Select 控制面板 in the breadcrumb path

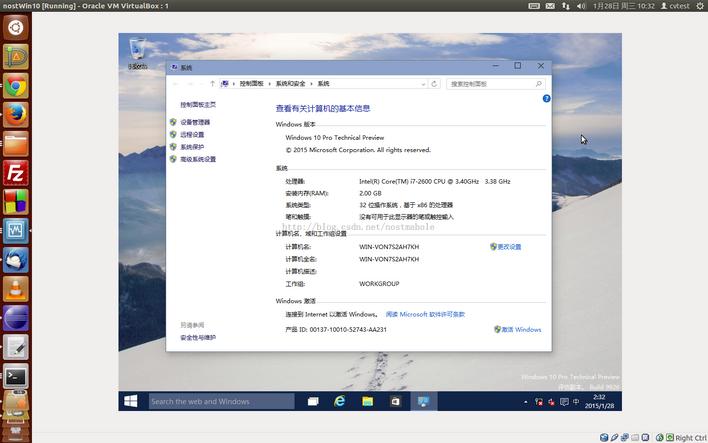(x=252, y=84)
